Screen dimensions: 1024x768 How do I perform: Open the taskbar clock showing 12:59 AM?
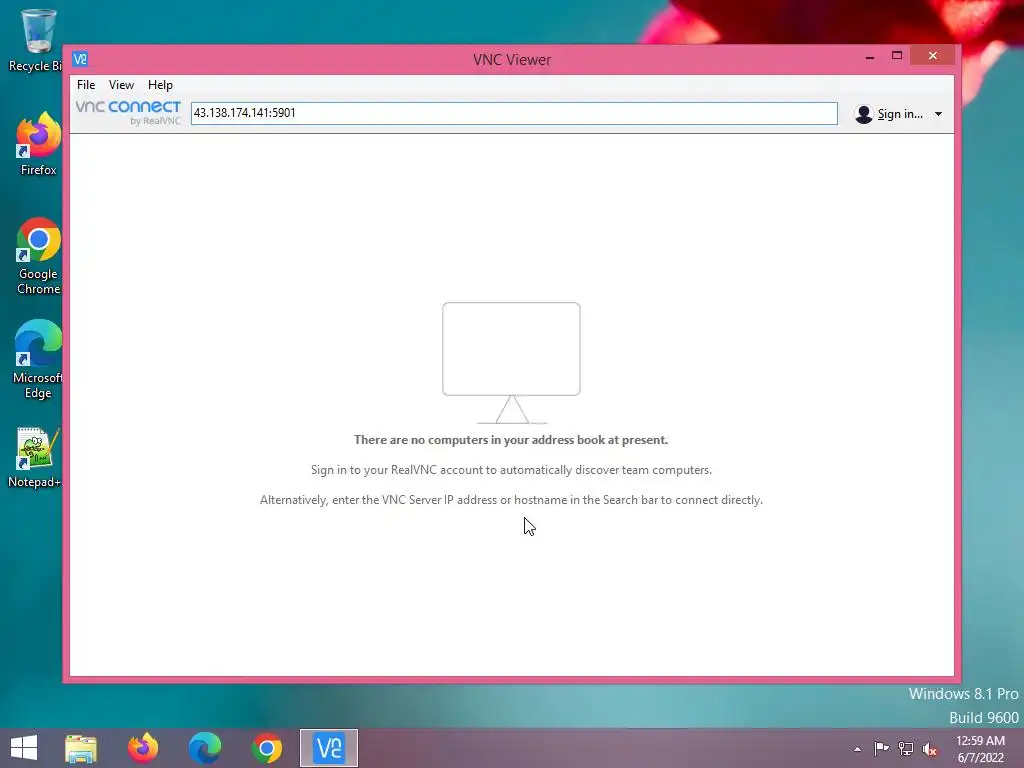pyautogui.click(x=980, y=749)
